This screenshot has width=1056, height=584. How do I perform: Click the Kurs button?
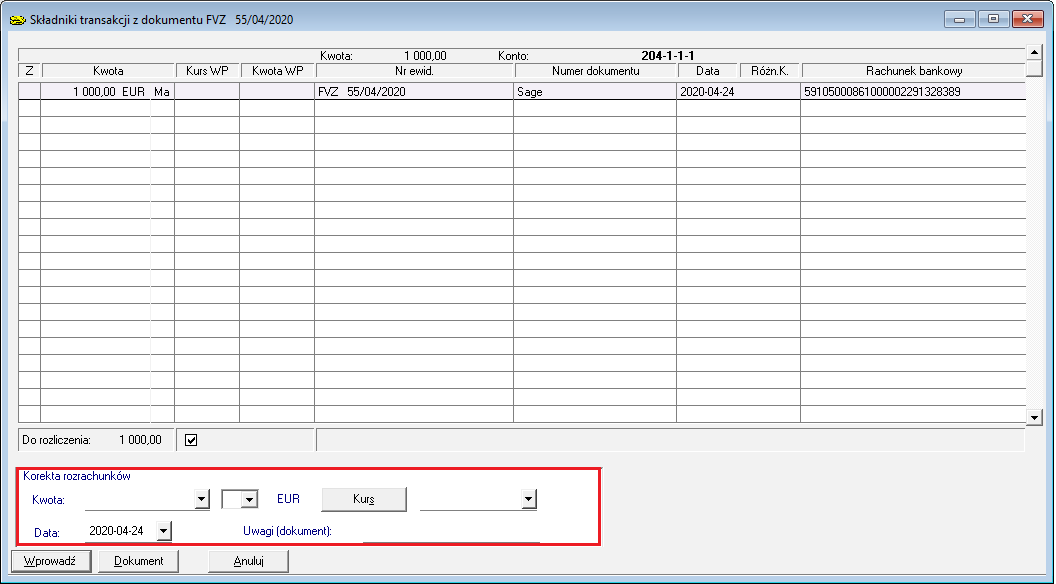[364, 499]
